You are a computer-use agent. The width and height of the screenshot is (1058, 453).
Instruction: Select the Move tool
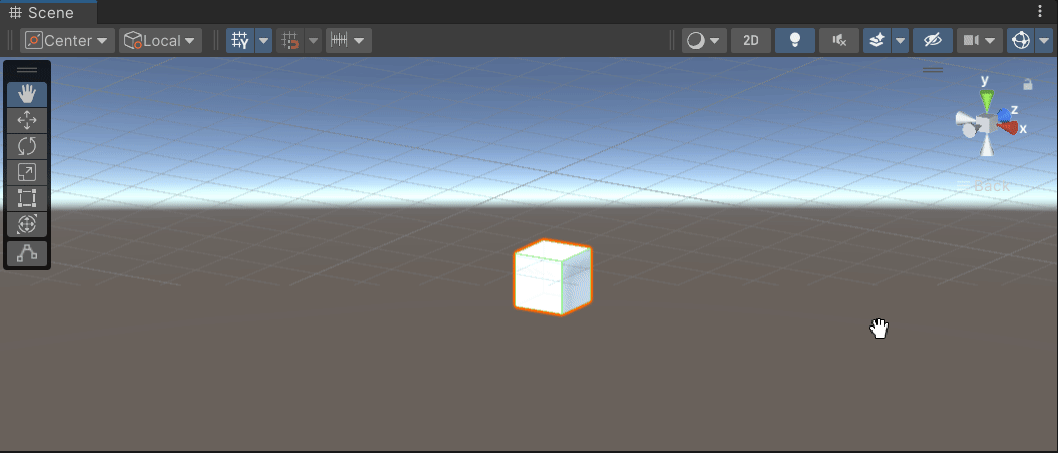pos(27,121)
